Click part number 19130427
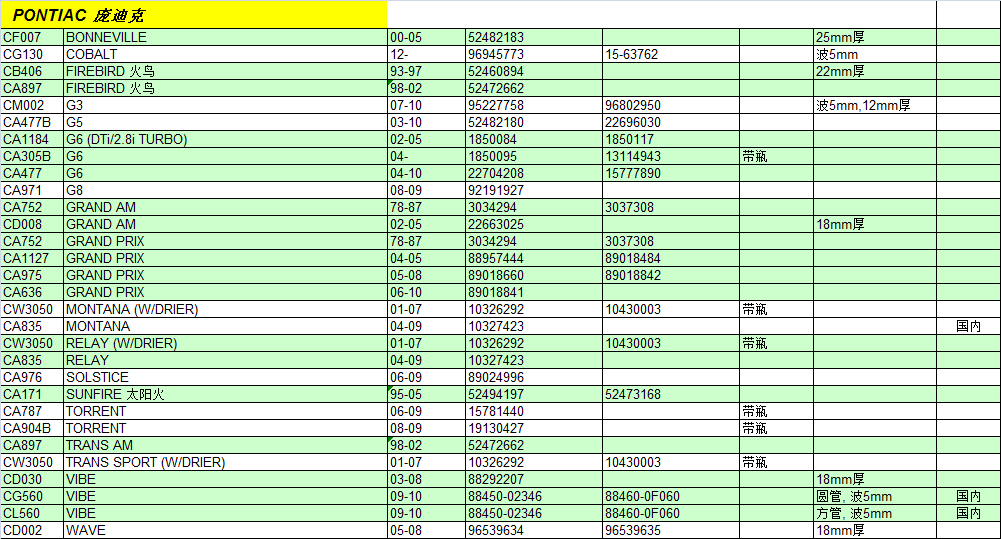This screenshot has width=1001, height=539. 534,428
